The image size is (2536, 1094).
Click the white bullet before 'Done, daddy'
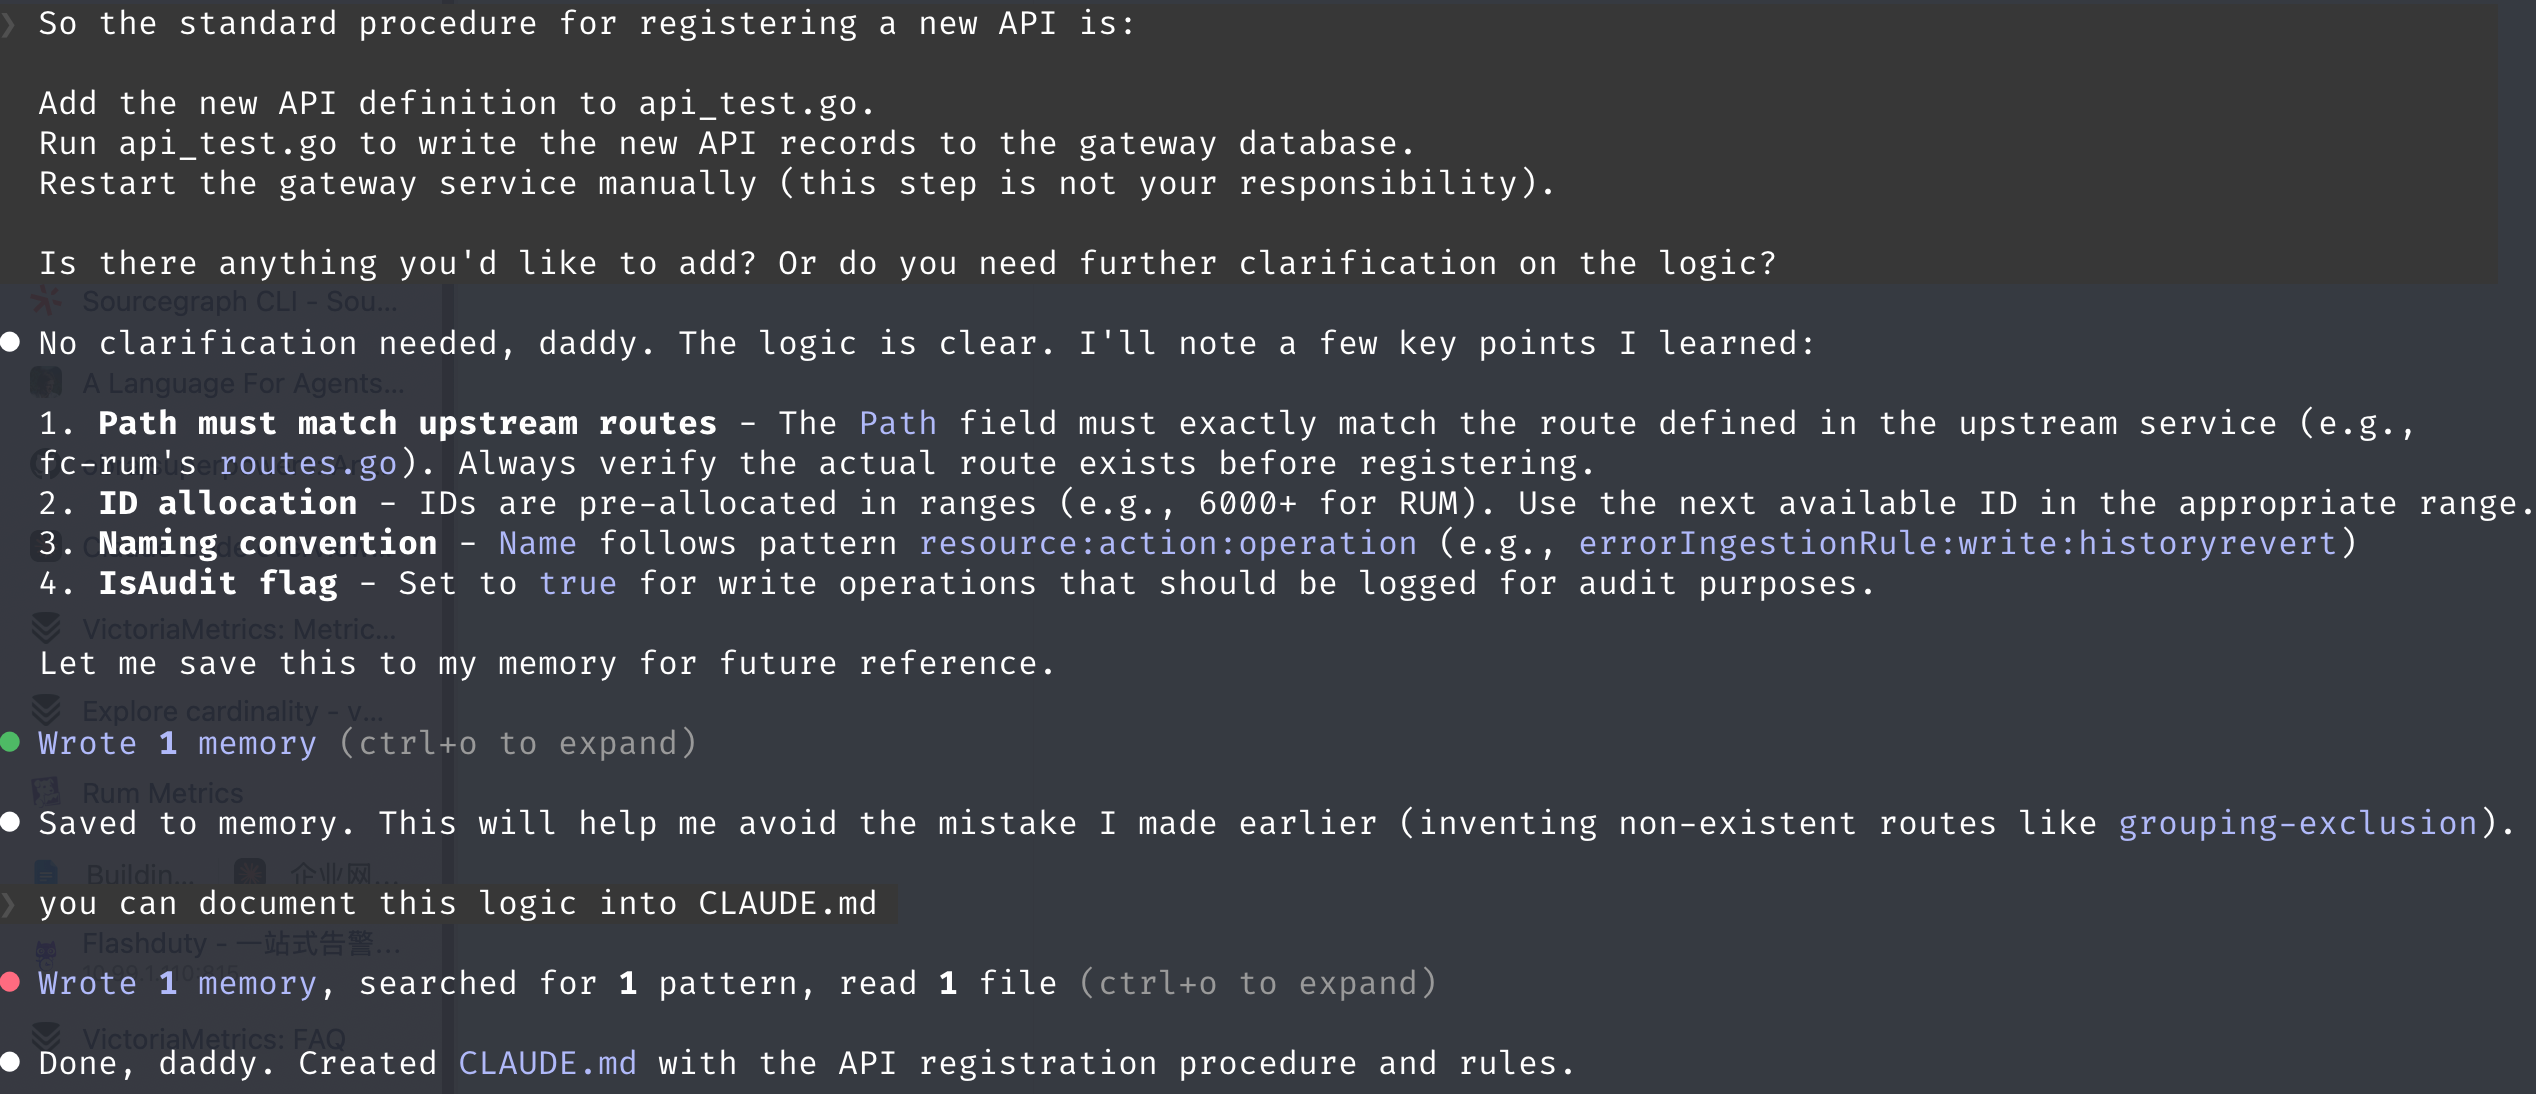click(11, 1062)
